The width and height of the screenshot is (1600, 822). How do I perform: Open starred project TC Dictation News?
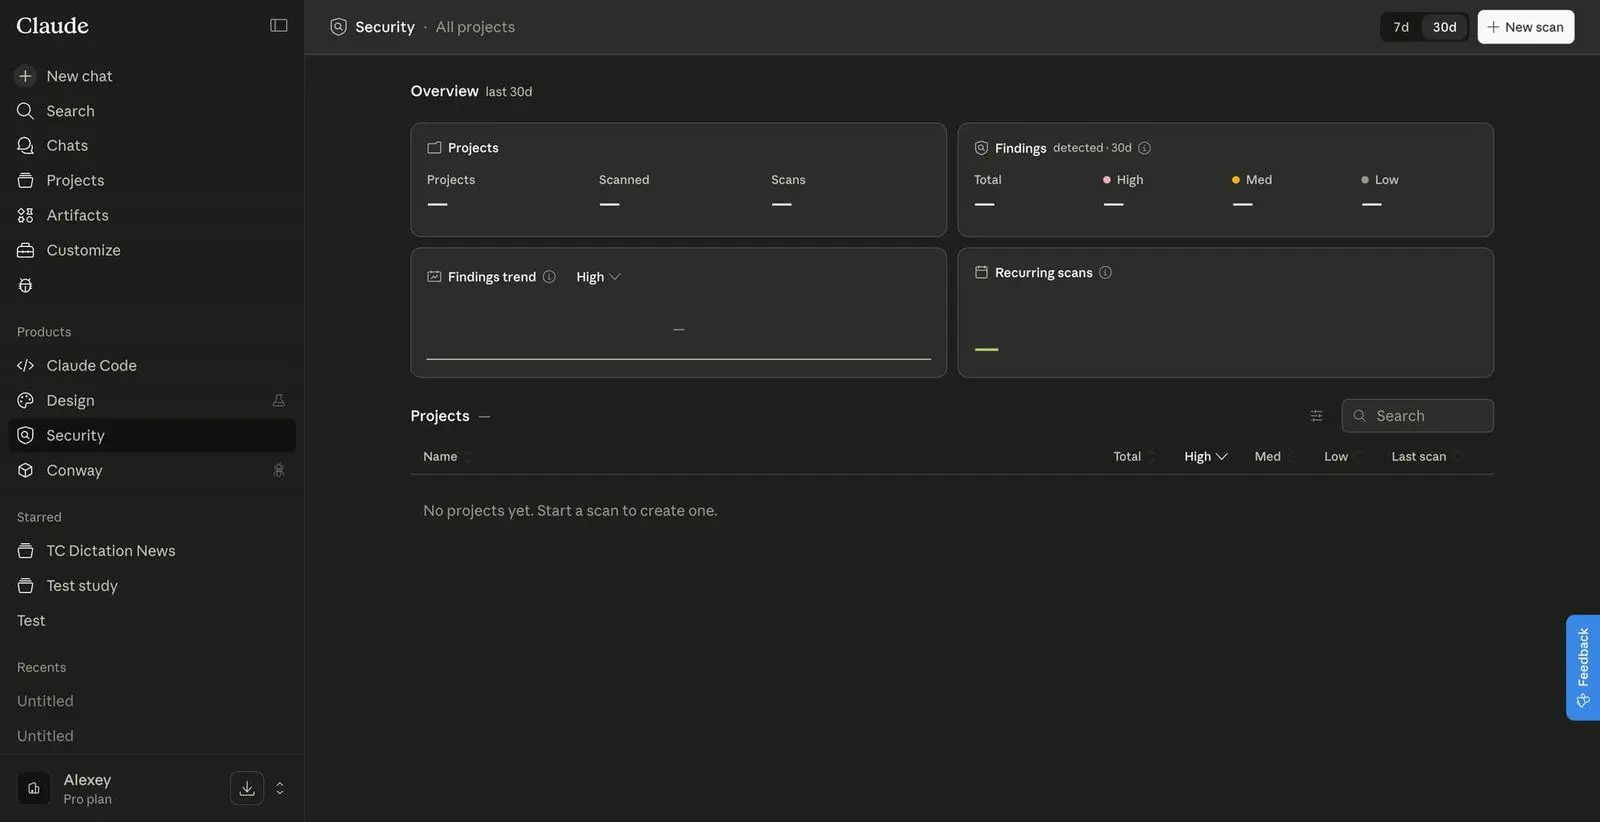click(x=152, y=551)
